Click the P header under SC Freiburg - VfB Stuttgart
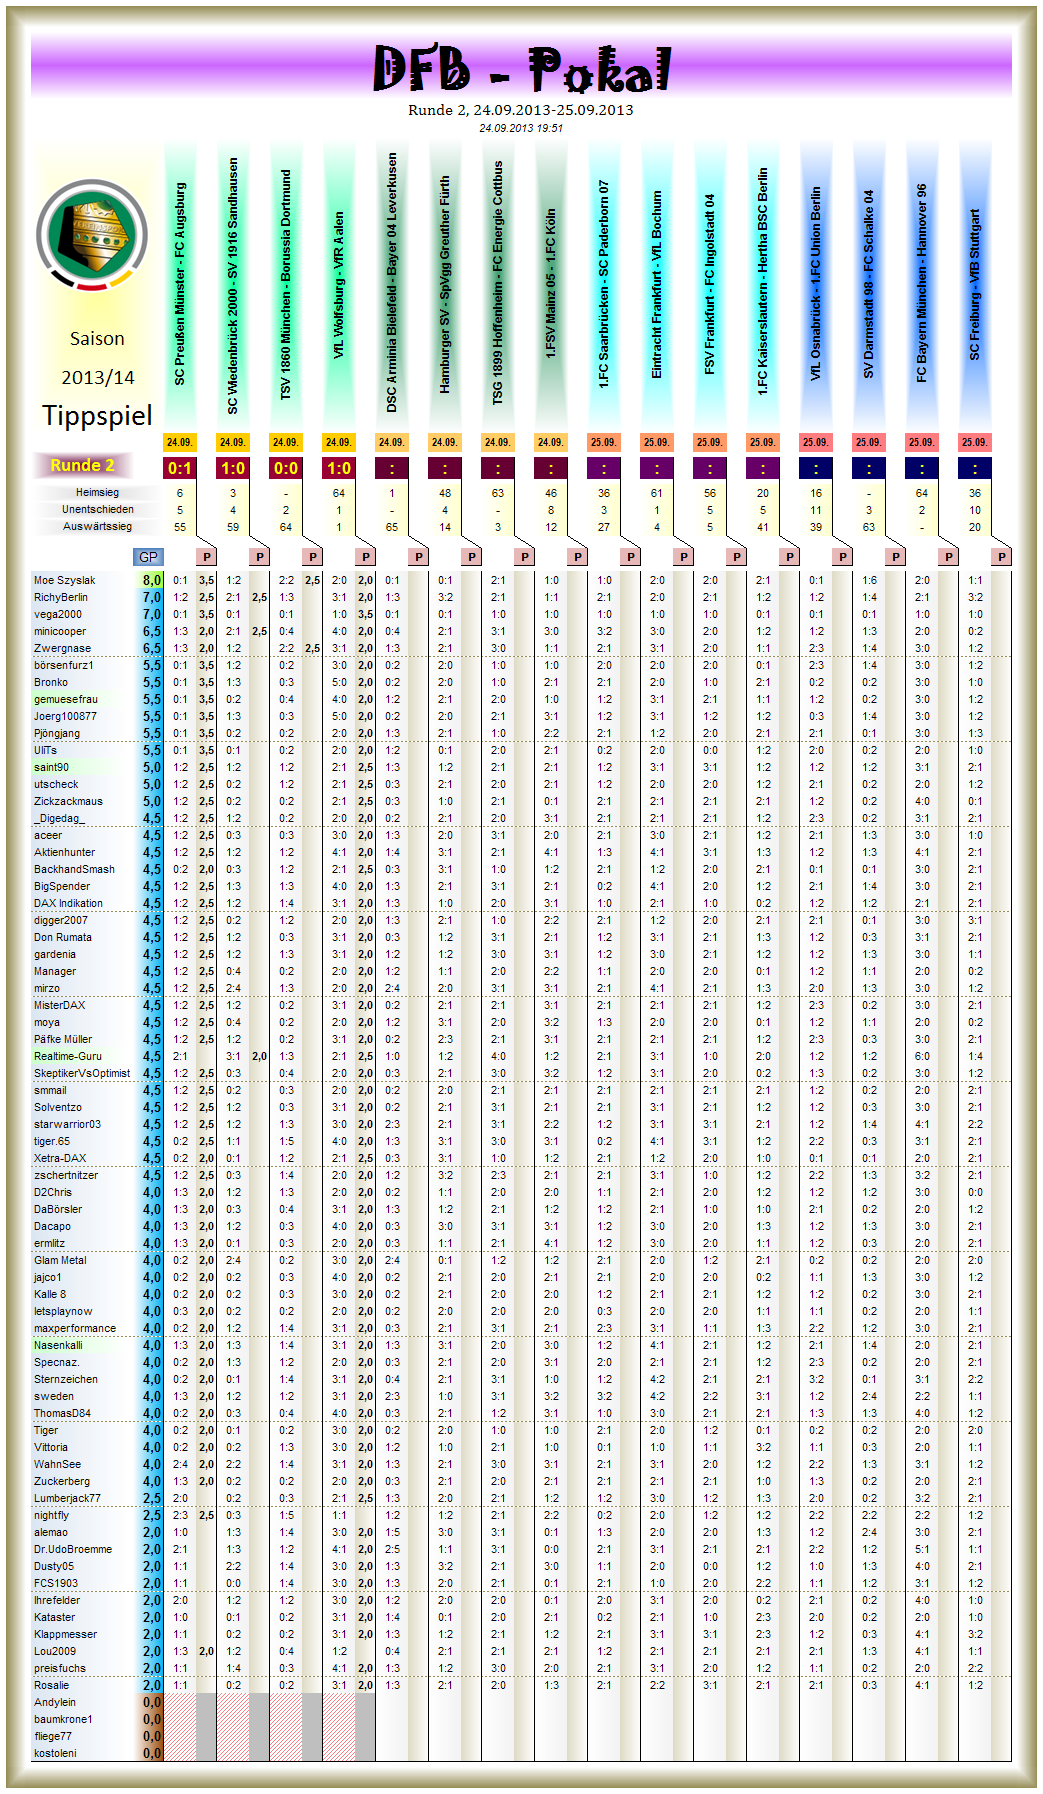Viewport: 1043px width, 1794px height. tap(1002, 557)
